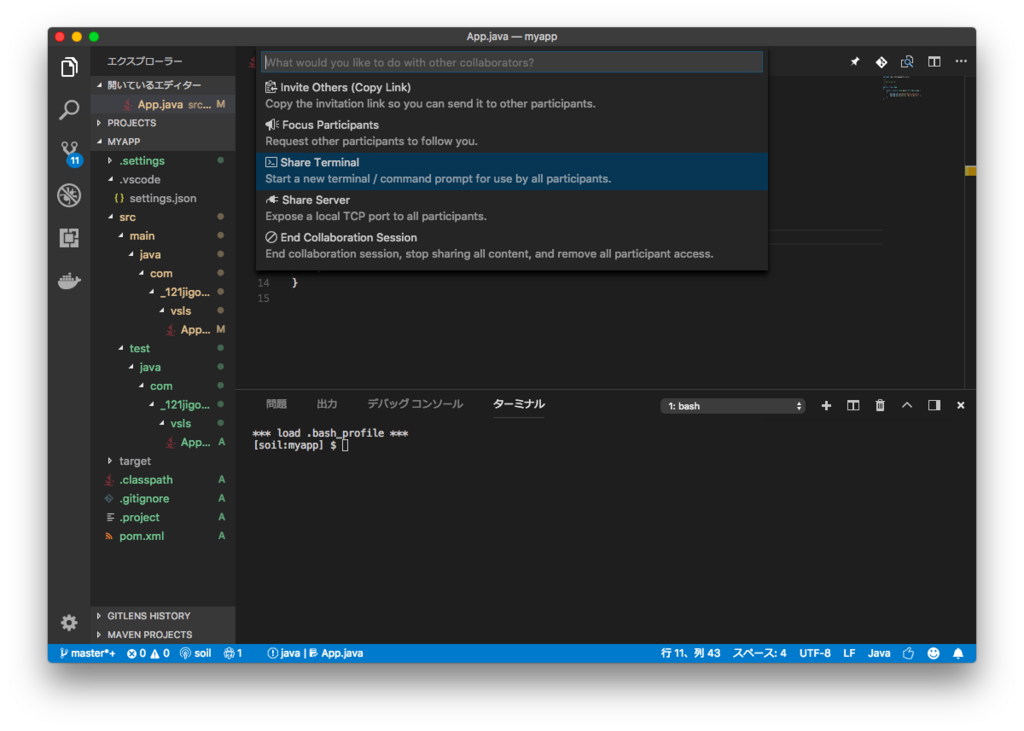
Task: Open .classpath file
Action: point(163,480)
